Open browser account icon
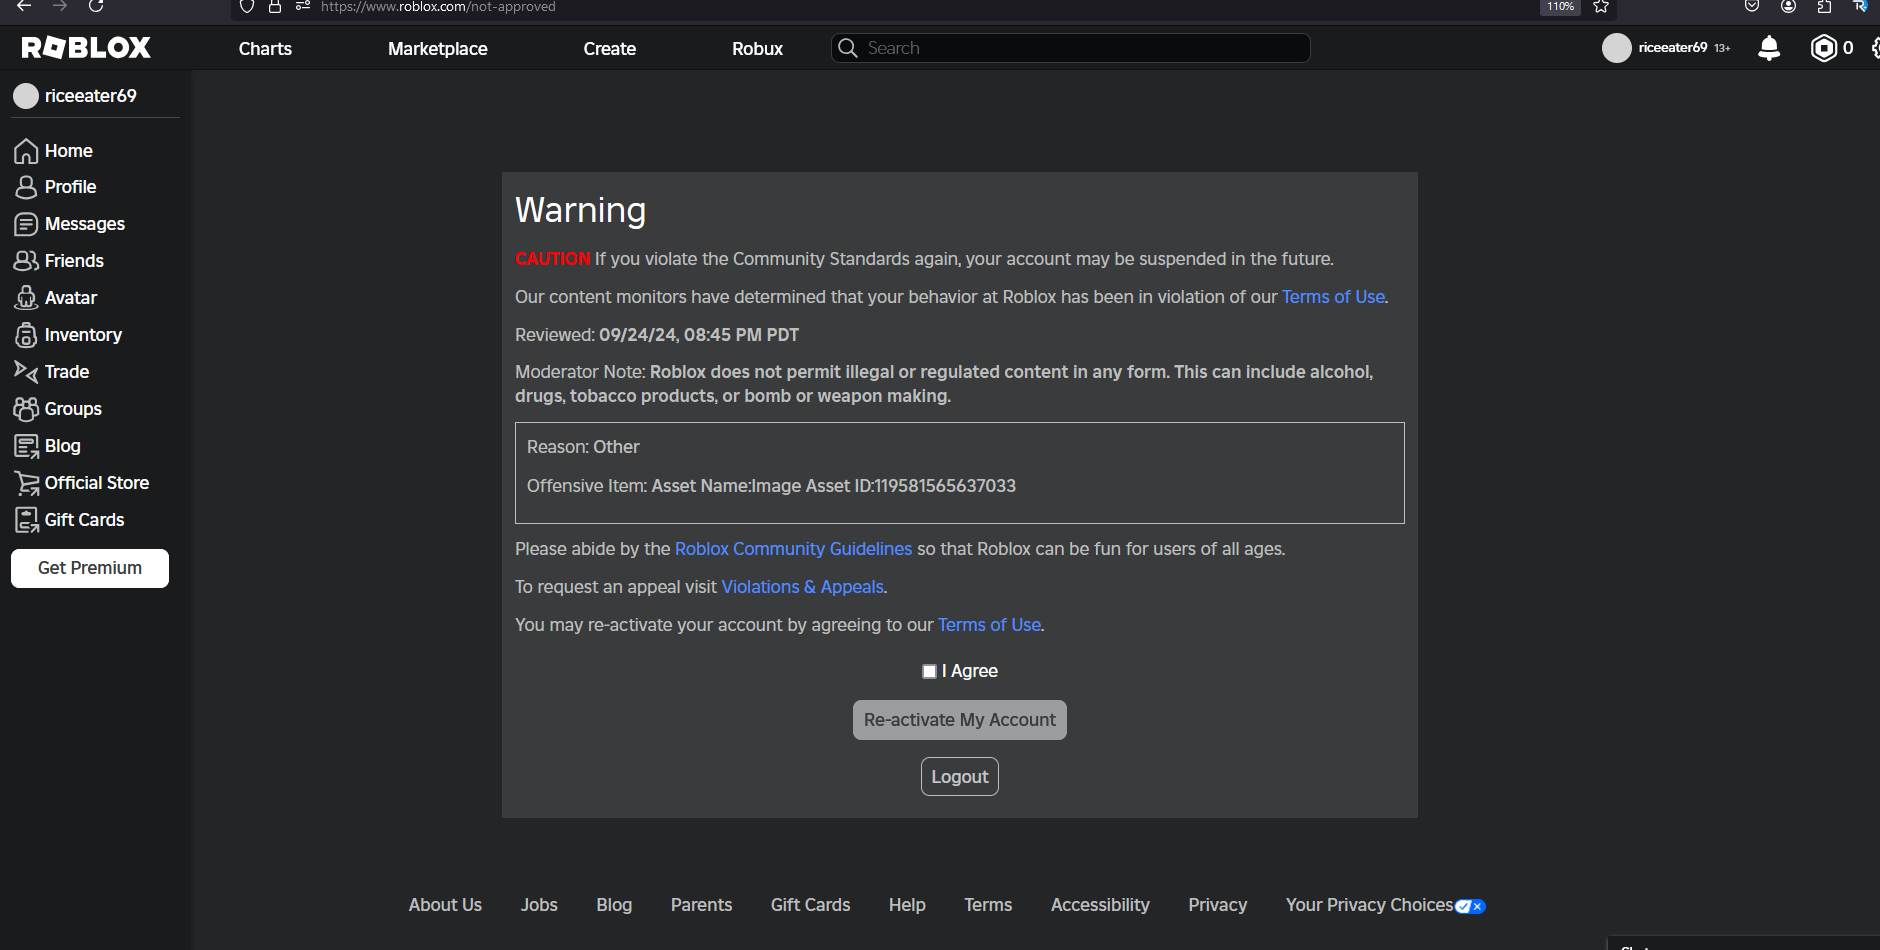Viewport: 1880px width, 950px height. 1789,6
